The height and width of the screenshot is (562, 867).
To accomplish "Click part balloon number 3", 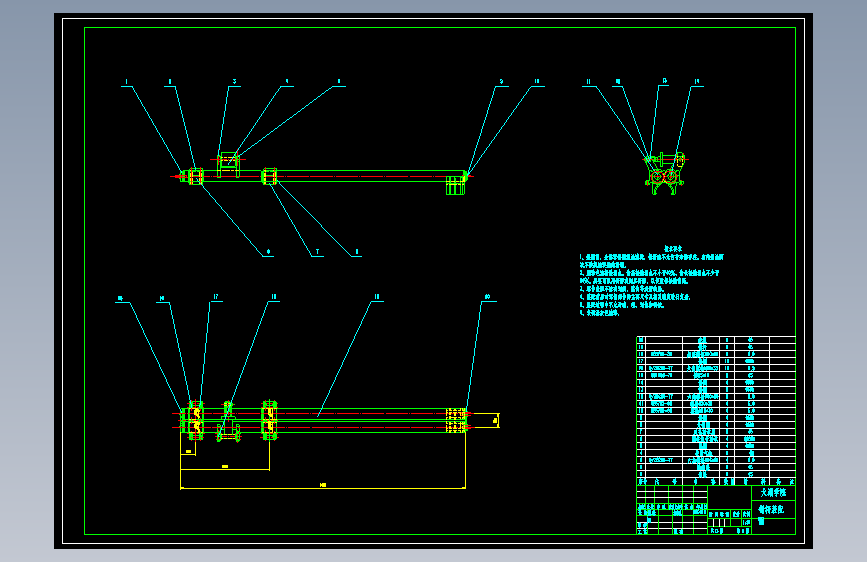I will tap(234, 81).
